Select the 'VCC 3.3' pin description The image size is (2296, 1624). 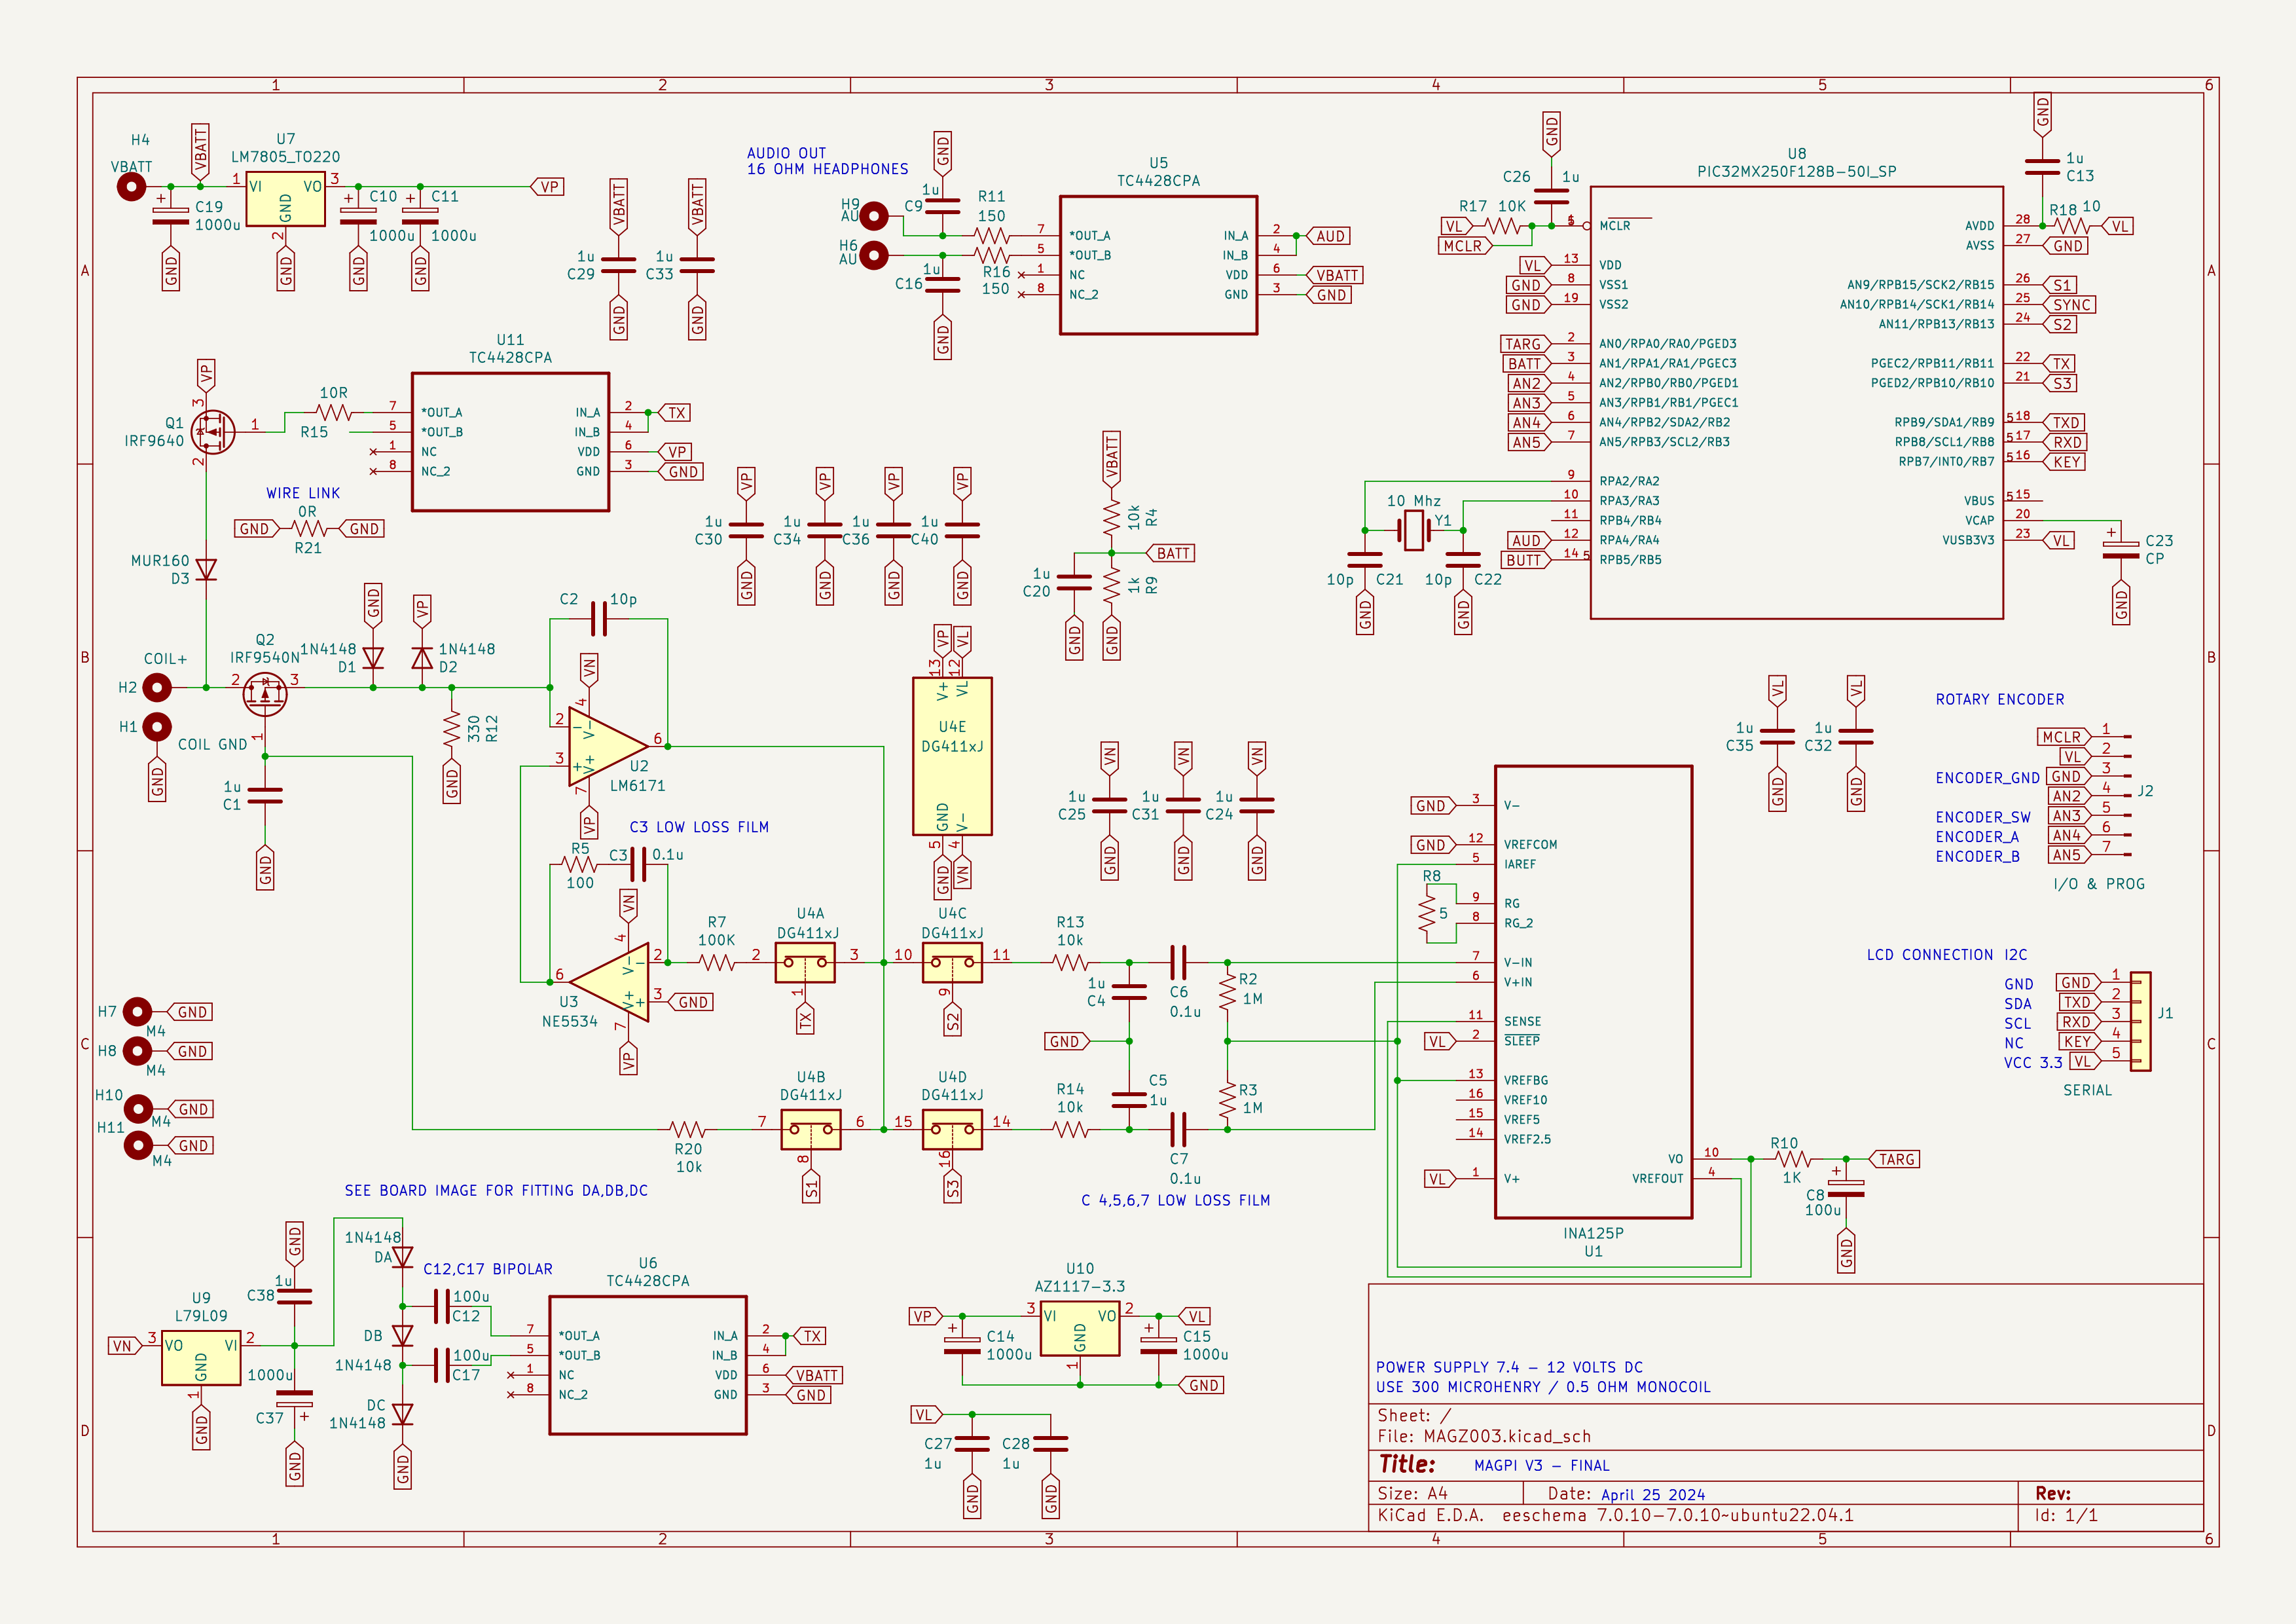click(x=2032, y=1062)
